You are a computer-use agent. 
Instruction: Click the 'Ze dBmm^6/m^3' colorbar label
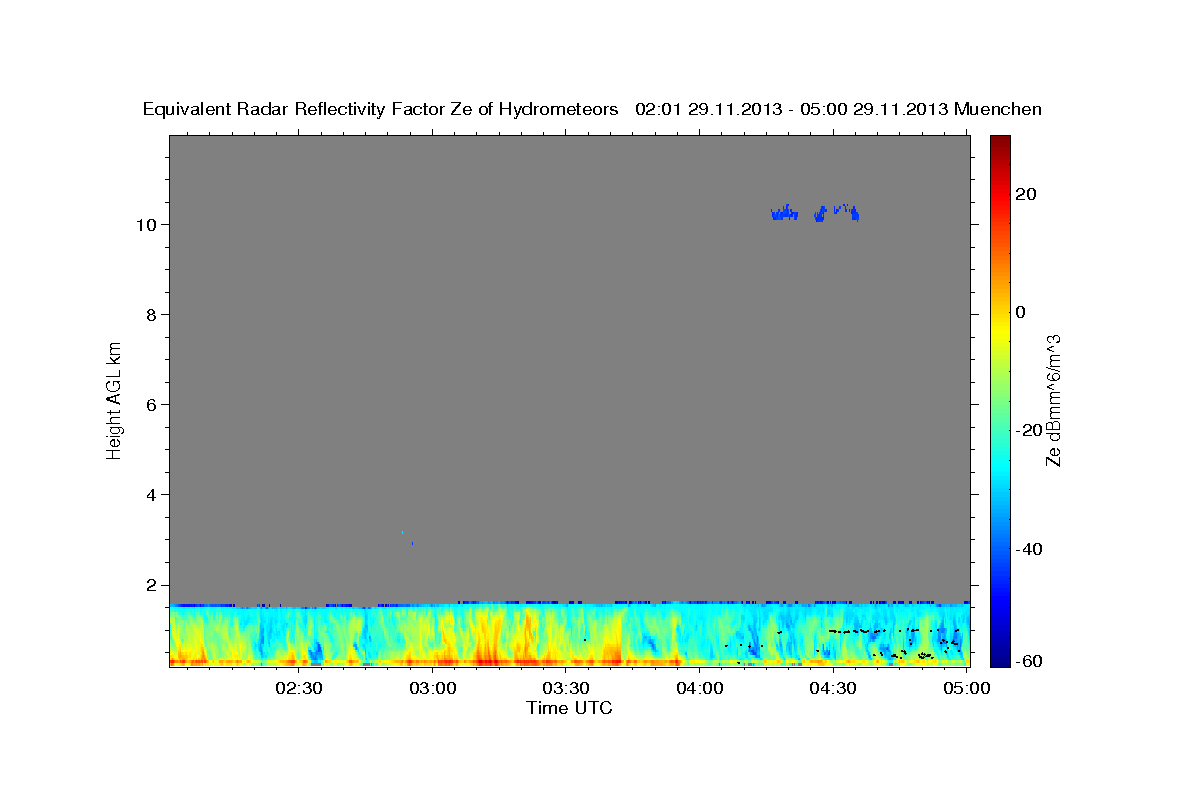[1053, 400]
